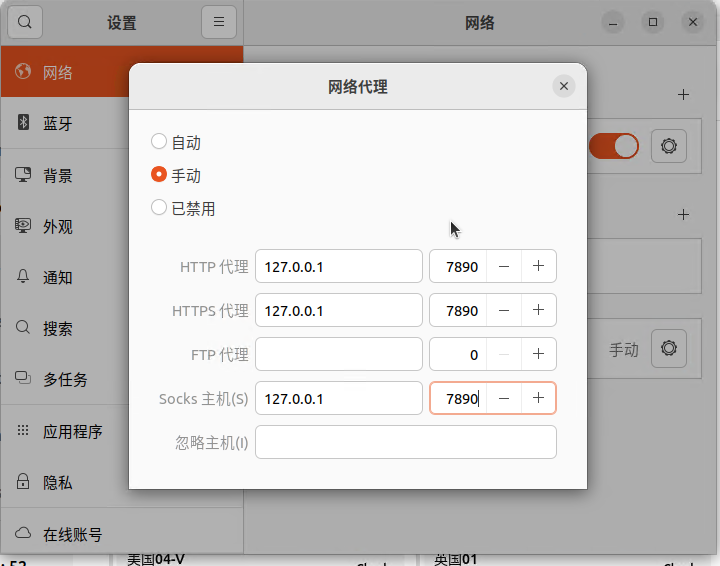
Task: Click the privacy lock icon in sidebar
Action: (23, 482)
